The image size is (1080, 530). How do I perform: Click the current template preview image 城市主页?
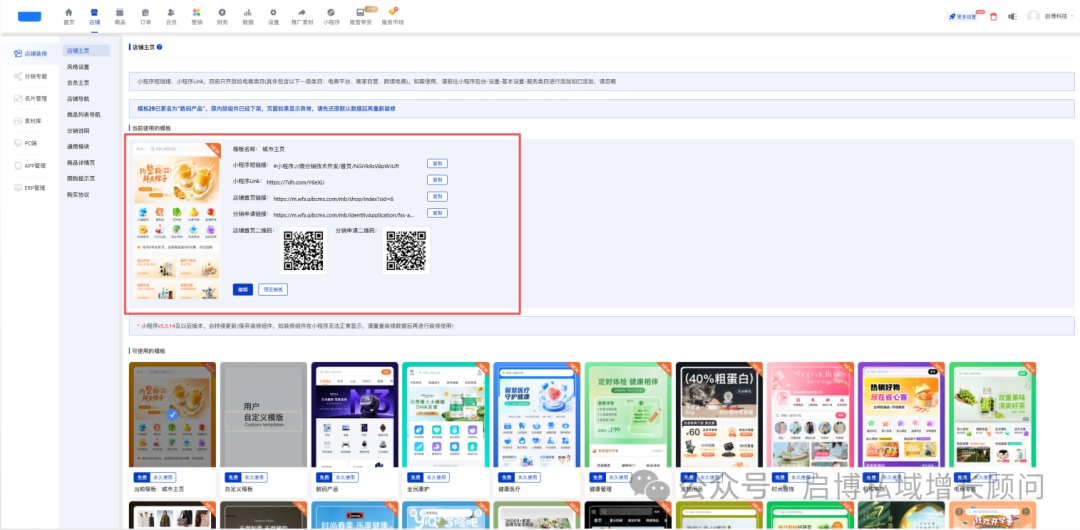click(176, 221)
